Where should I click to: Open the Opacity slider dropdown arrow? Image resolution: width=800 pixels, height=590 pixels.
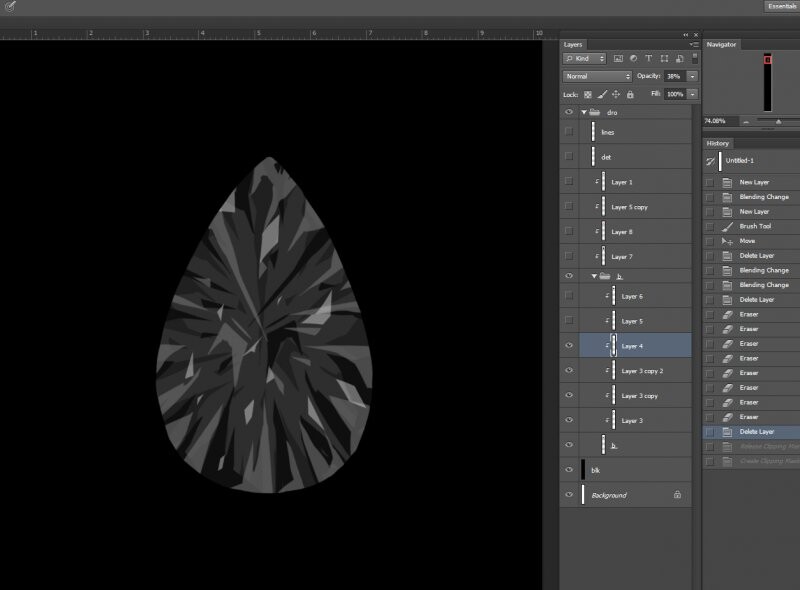coord(692,76)
